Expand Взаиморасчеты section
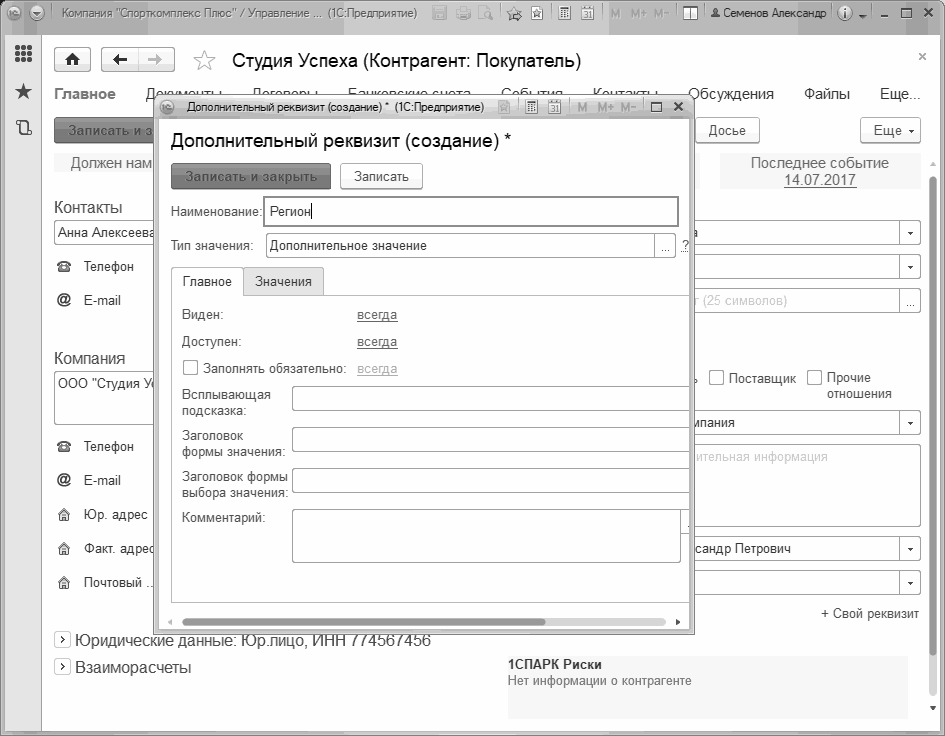This screenshot has height=736, width=945. tap(62, 667)
